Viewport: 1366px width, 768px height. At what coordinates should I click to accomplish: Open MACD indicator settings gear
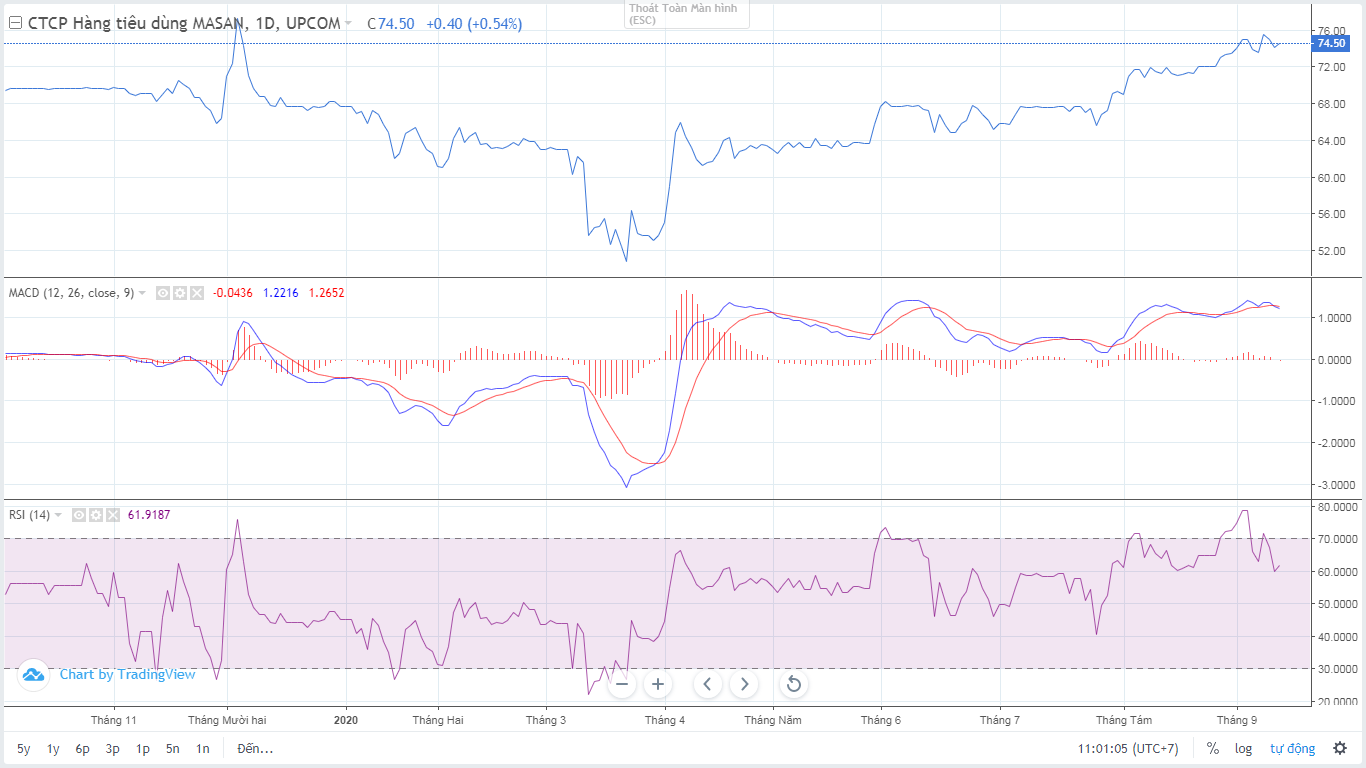coord(179,293)
